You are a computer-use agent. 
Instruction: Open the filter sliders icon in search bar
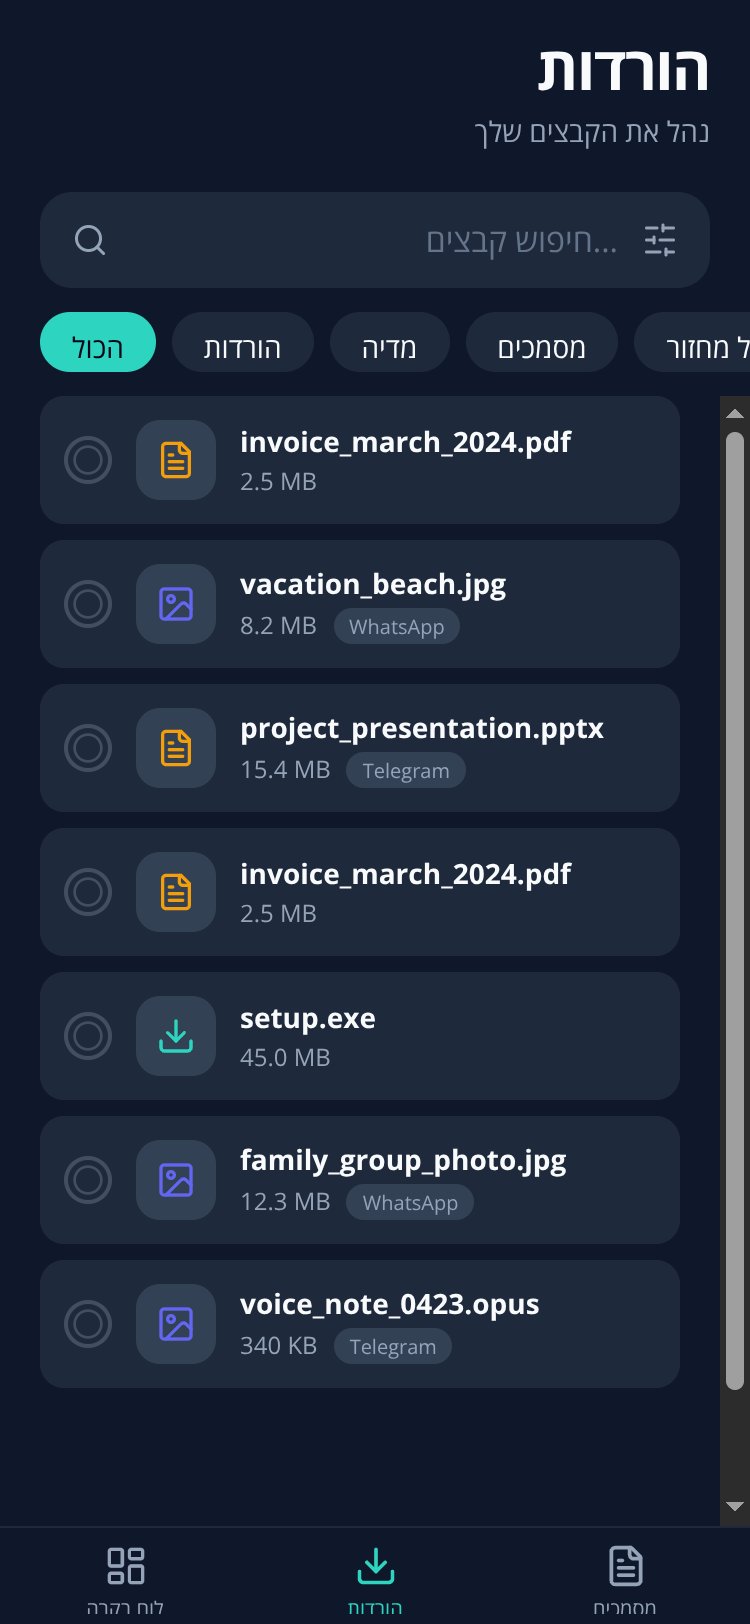click(x=660, y=240)
